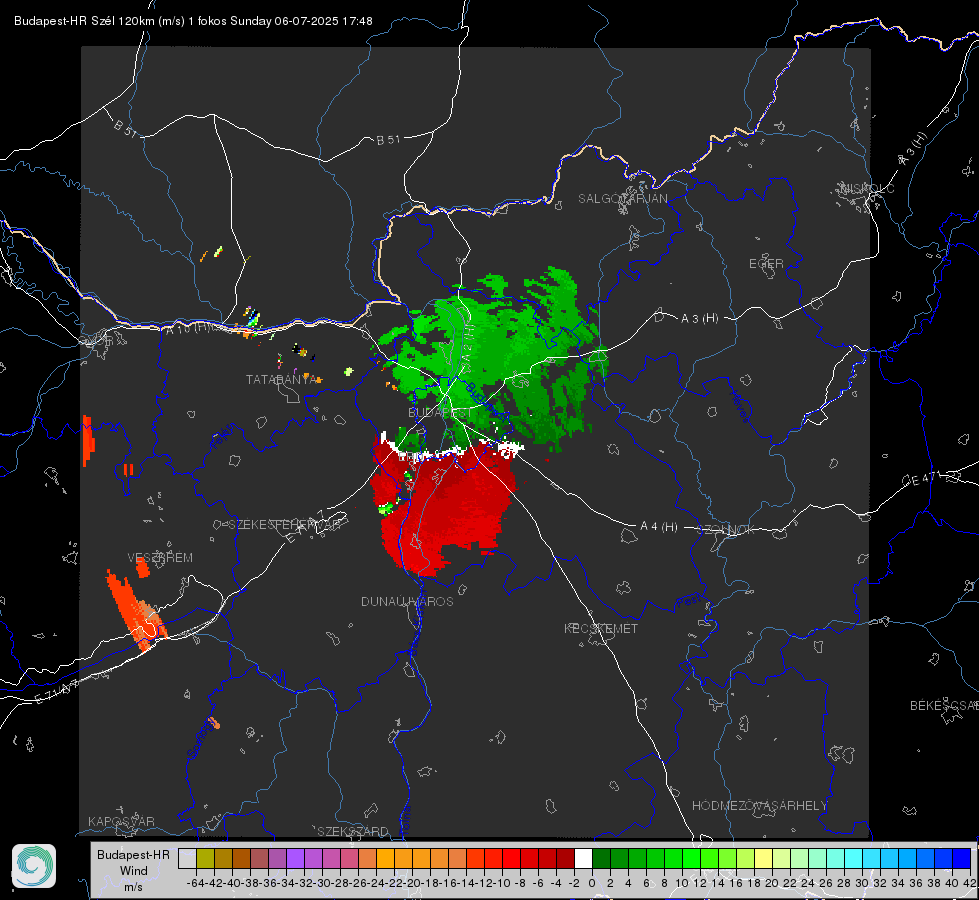Click the KAPOSVÁR city label
979x900 pixels.
click(x=121, y=821)
